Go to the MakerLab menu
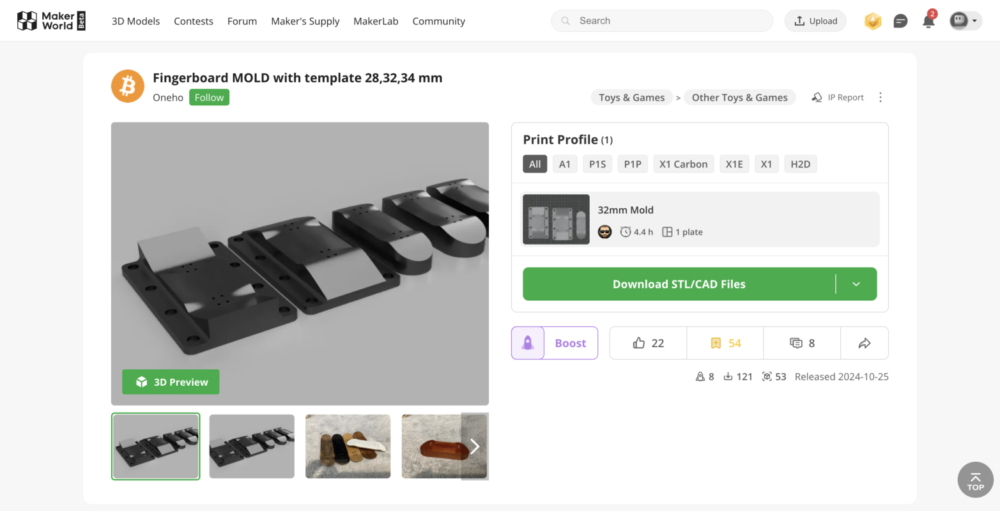 [x=376, y=21]
